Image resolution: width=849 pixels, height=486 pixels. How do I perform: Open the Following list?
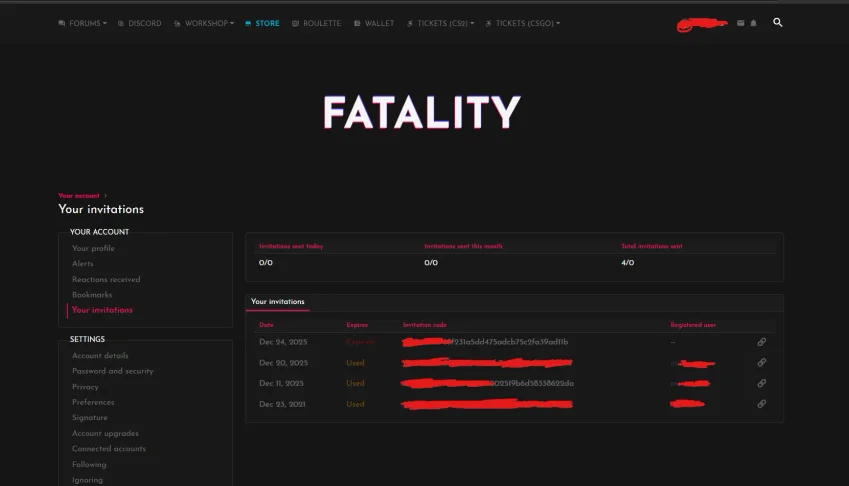pyautogui.click(x=89, y=464)
